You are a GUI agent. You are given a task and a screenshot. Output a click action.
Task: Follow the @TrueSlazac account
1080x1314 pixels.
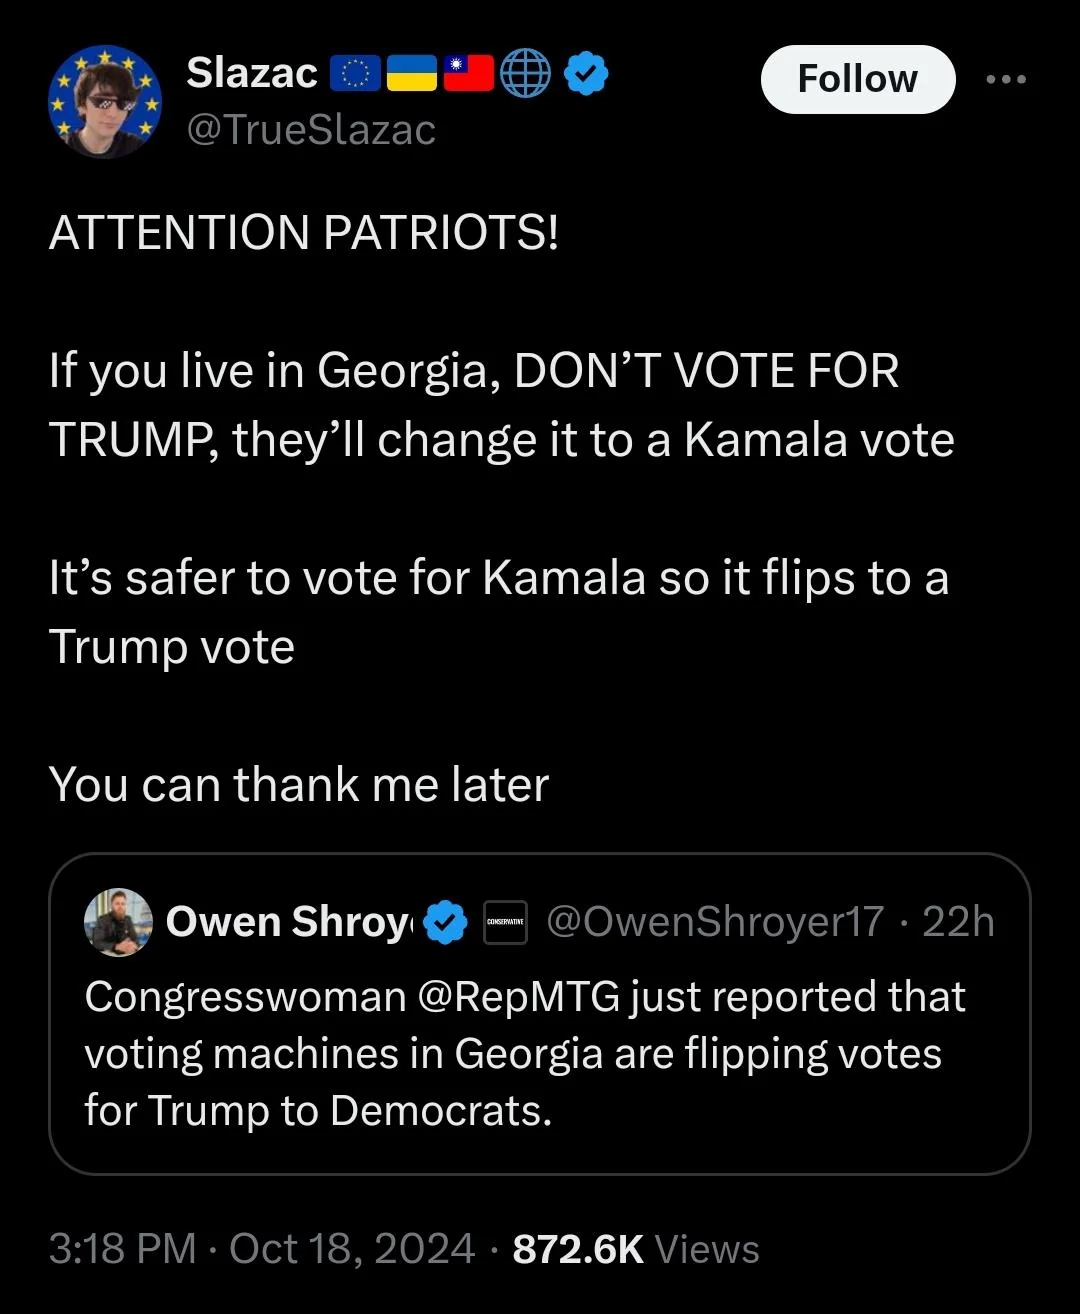coord(858,79)
